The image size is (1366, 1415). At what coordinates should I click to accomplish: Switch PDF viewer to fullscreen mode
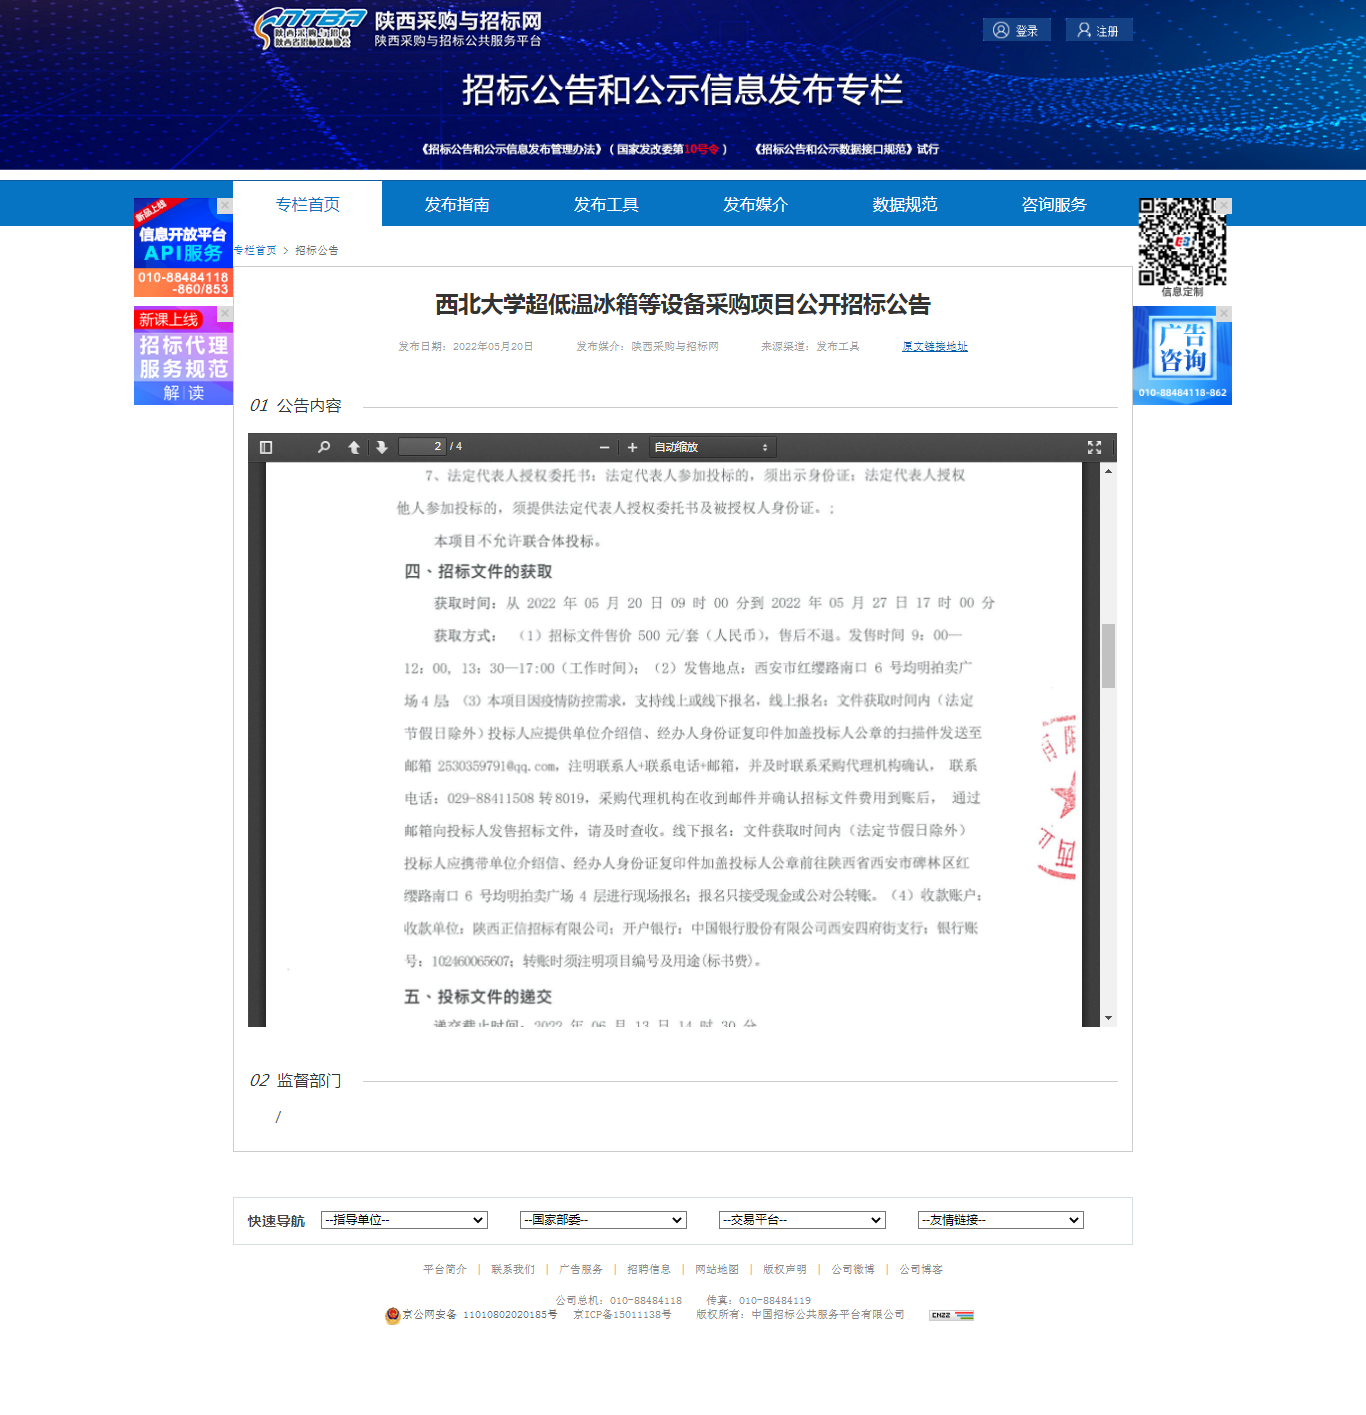pos(1094,447)
